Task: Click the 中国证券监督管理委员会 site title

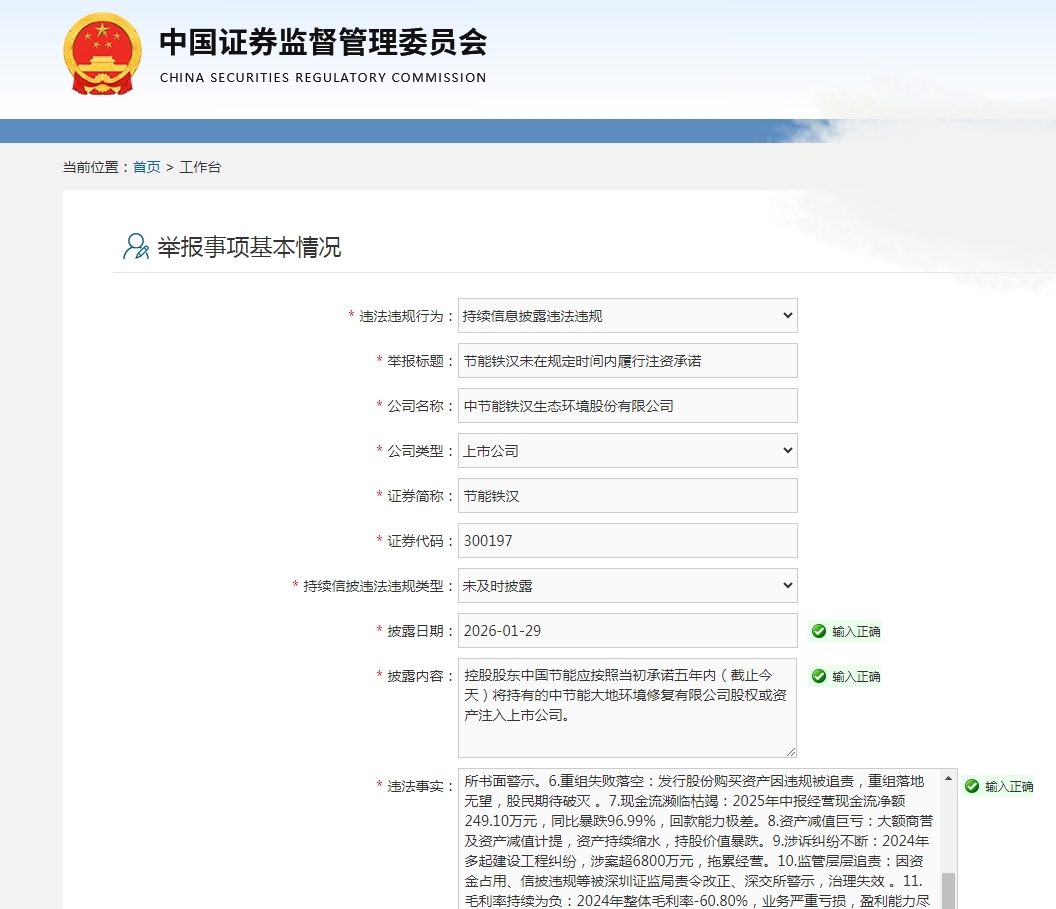Action: (x=323, y=42)
